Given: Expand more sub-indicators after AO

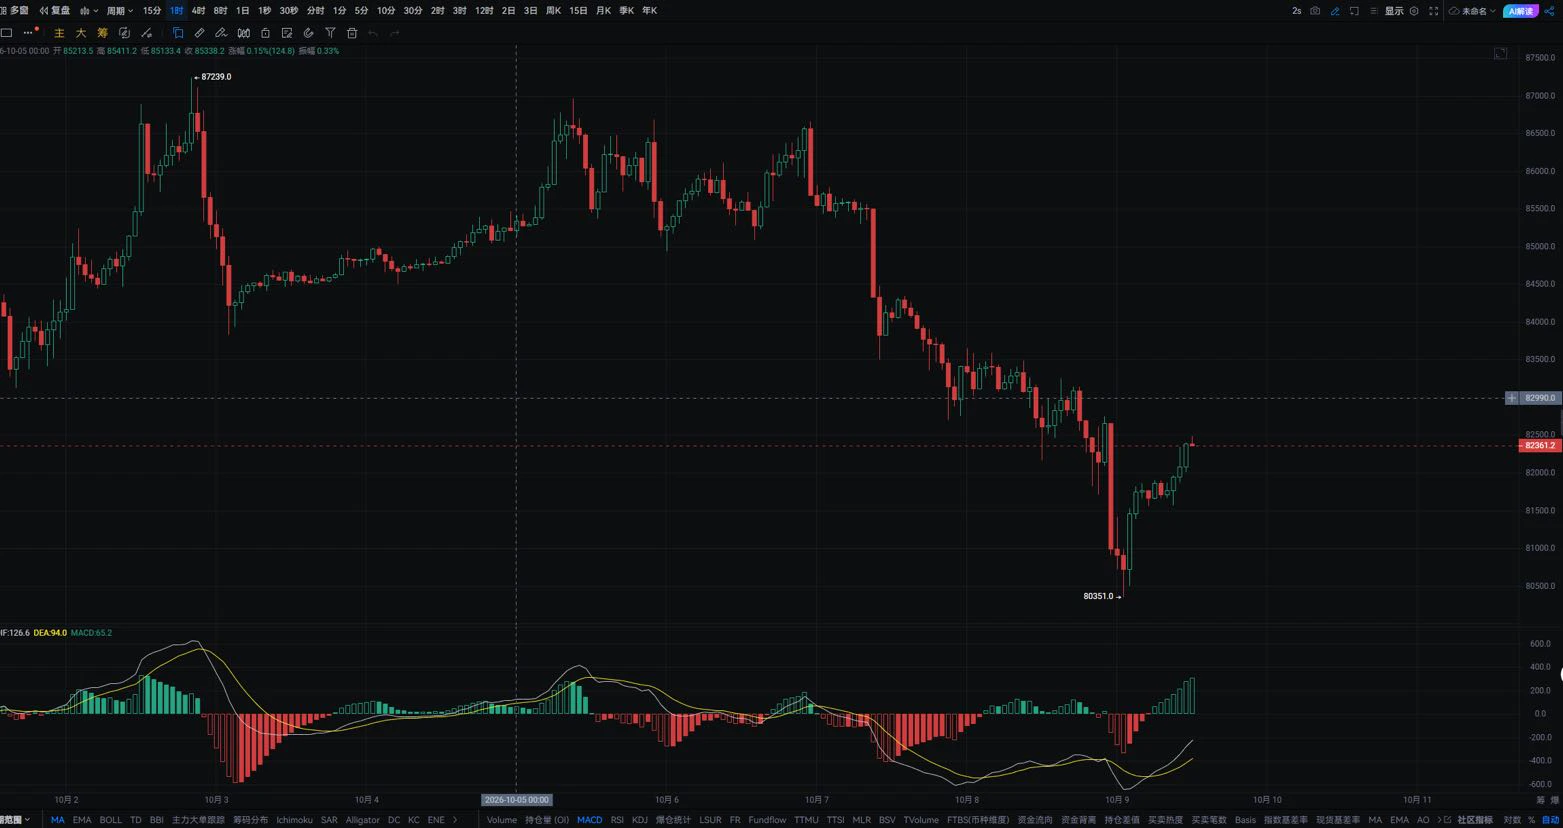Looking at the screenshot, I should (x=1440, y=820).
